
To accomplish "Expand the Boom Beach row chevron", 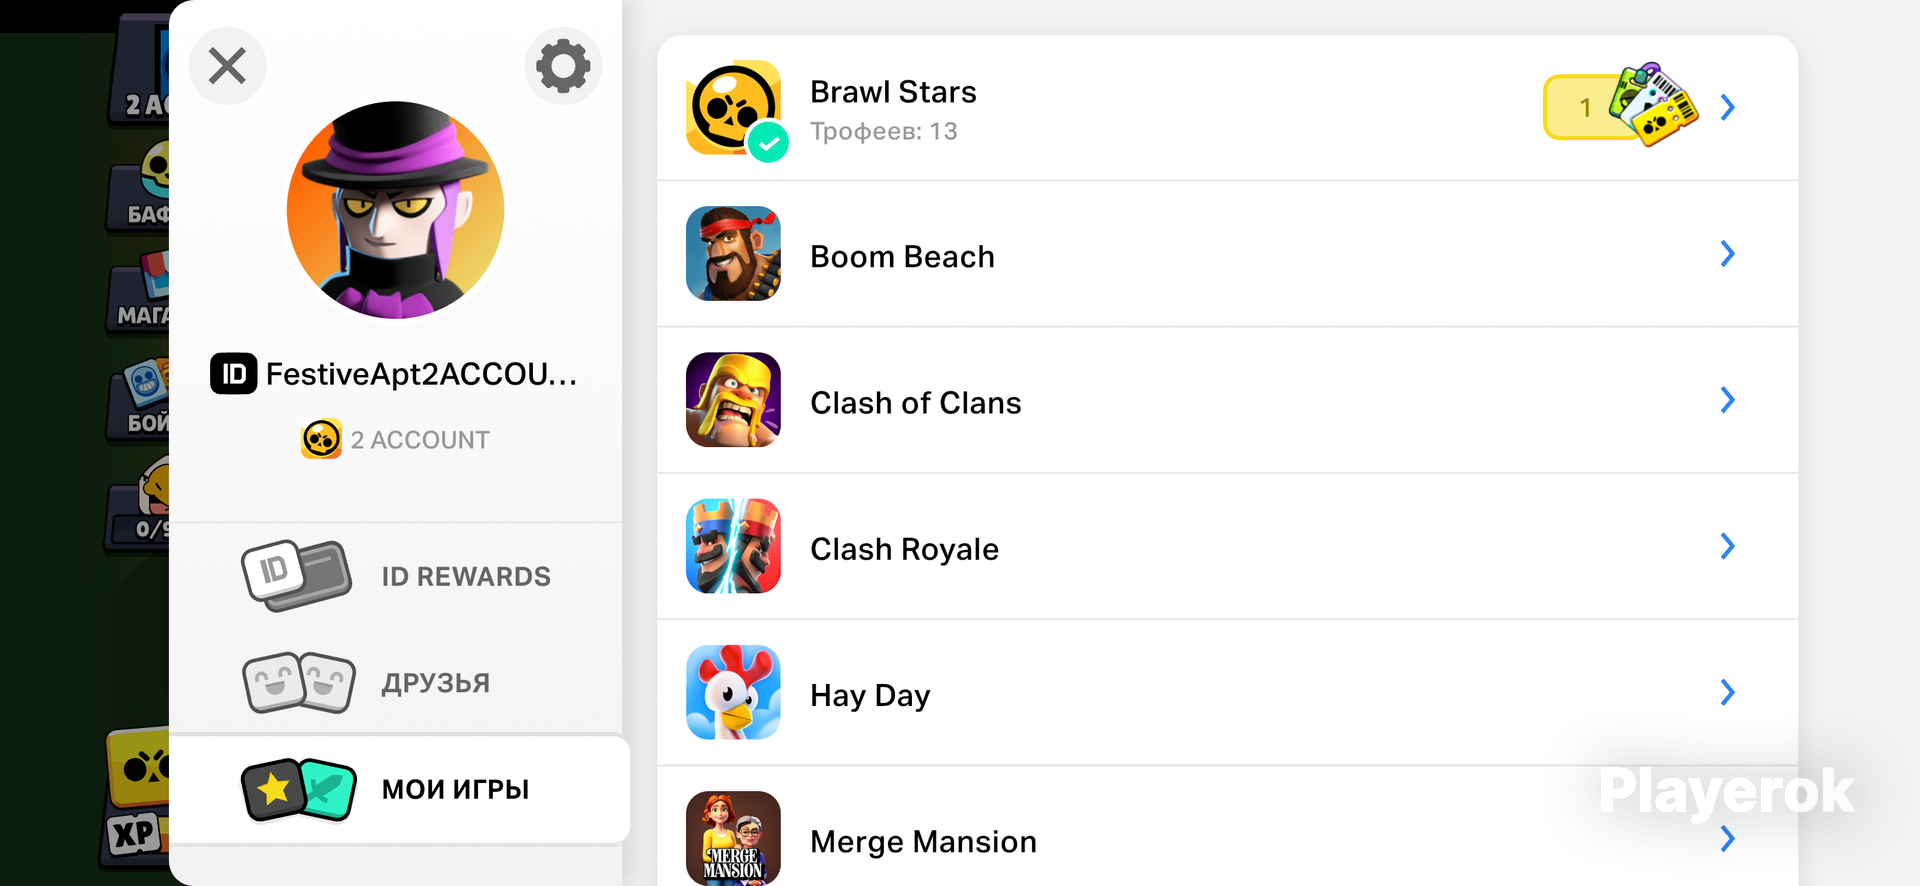I will pyautogui.click(x=1727, y=254).
